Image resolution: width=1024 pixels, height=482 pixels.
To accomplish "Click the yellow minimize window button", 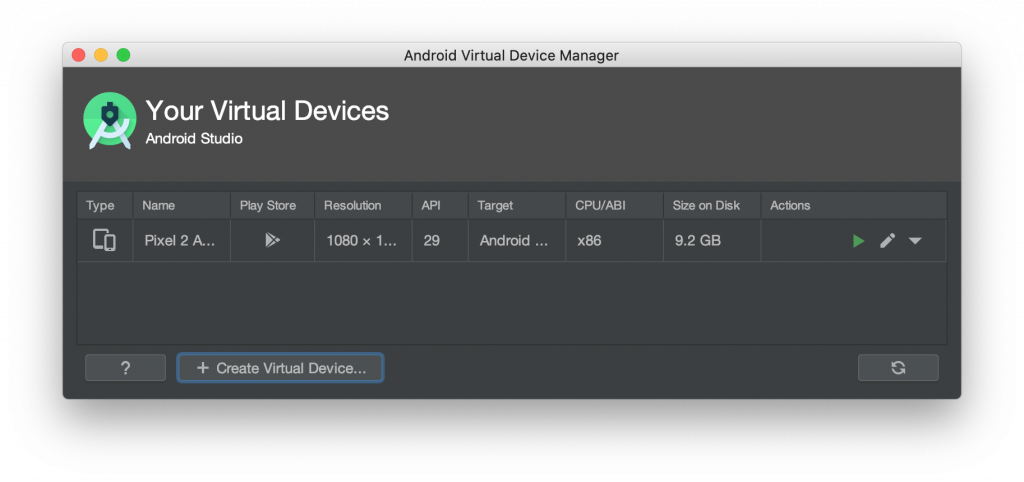I will [x=101, y=55].
